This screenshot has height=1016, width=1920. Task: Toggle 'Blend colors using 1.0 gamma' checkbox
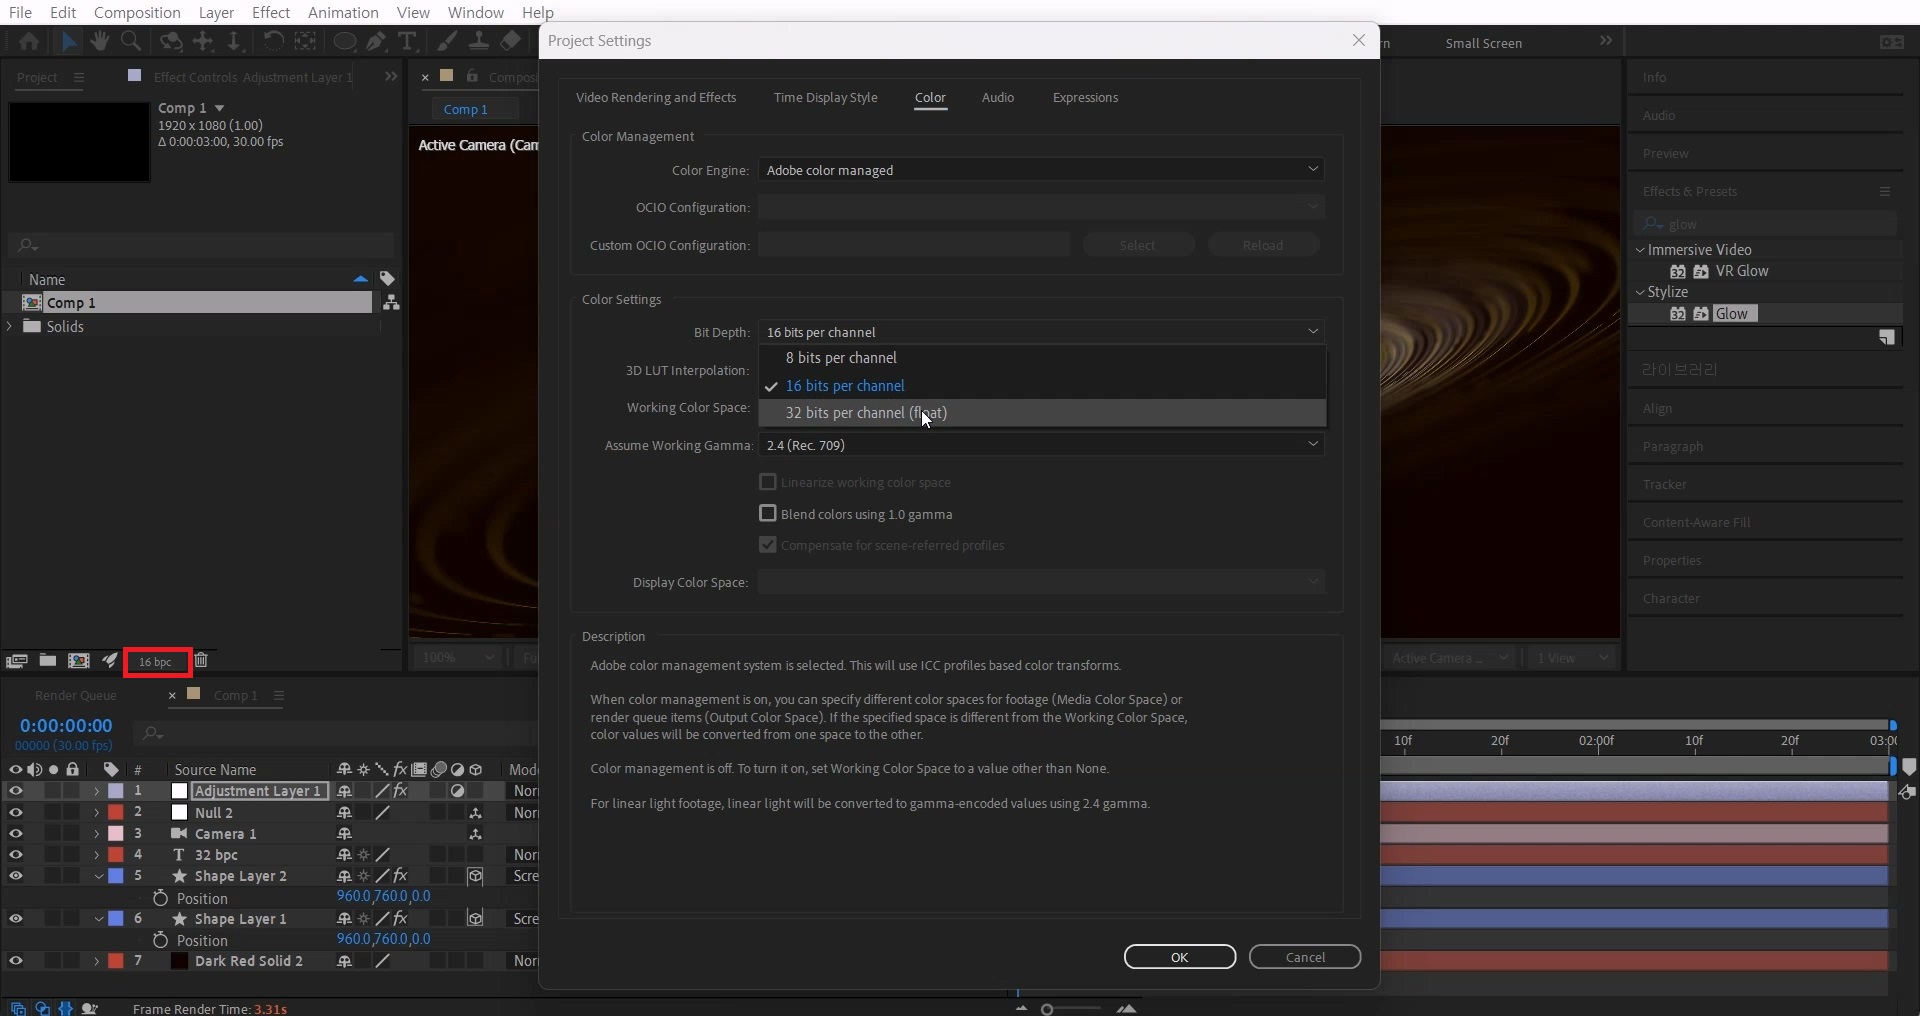[768, 513]
